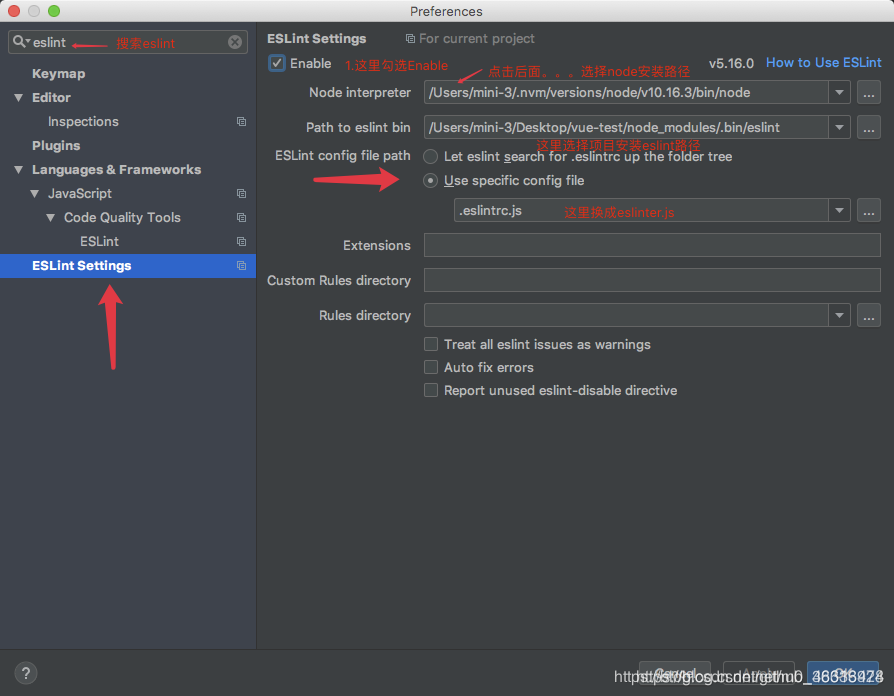Open the .eslintrc.js config dropdown

pos(839,210)
